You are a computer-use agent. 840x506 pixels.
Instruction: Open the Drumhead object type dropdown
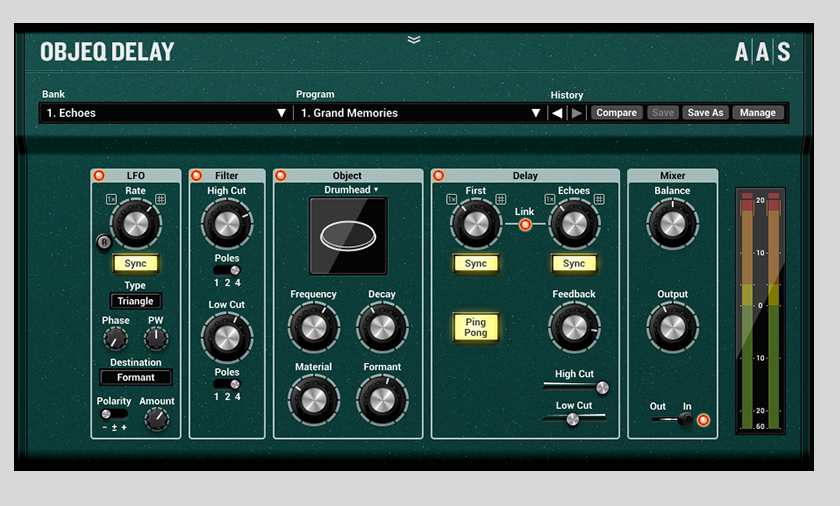point(351,190)
